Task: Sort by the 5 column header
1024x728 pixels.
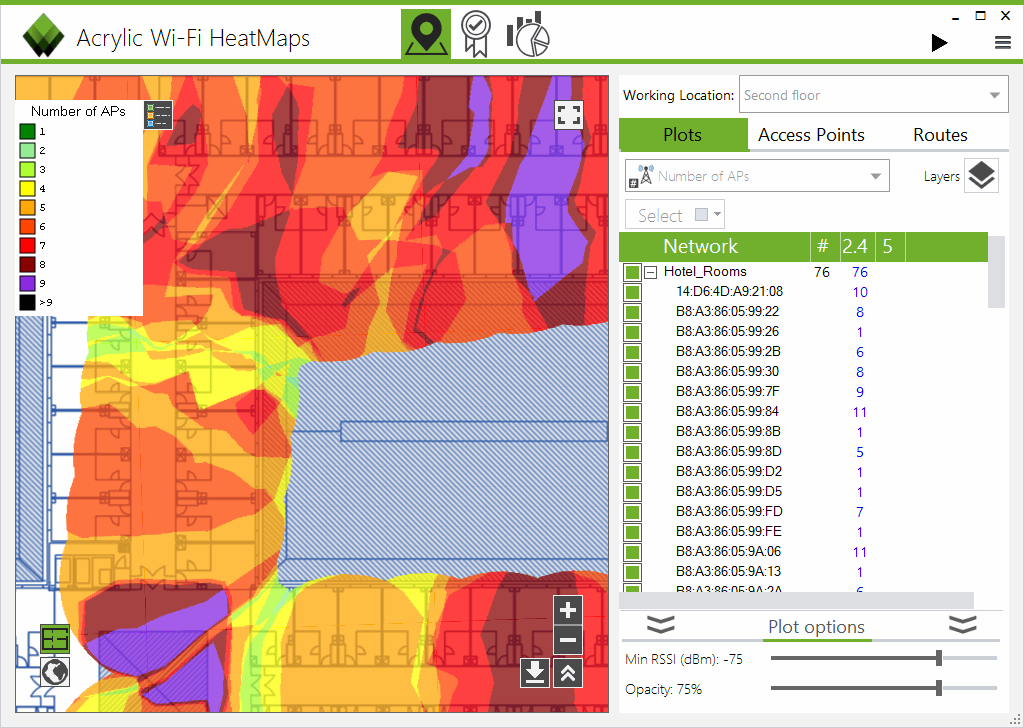Action: point(888,246)
